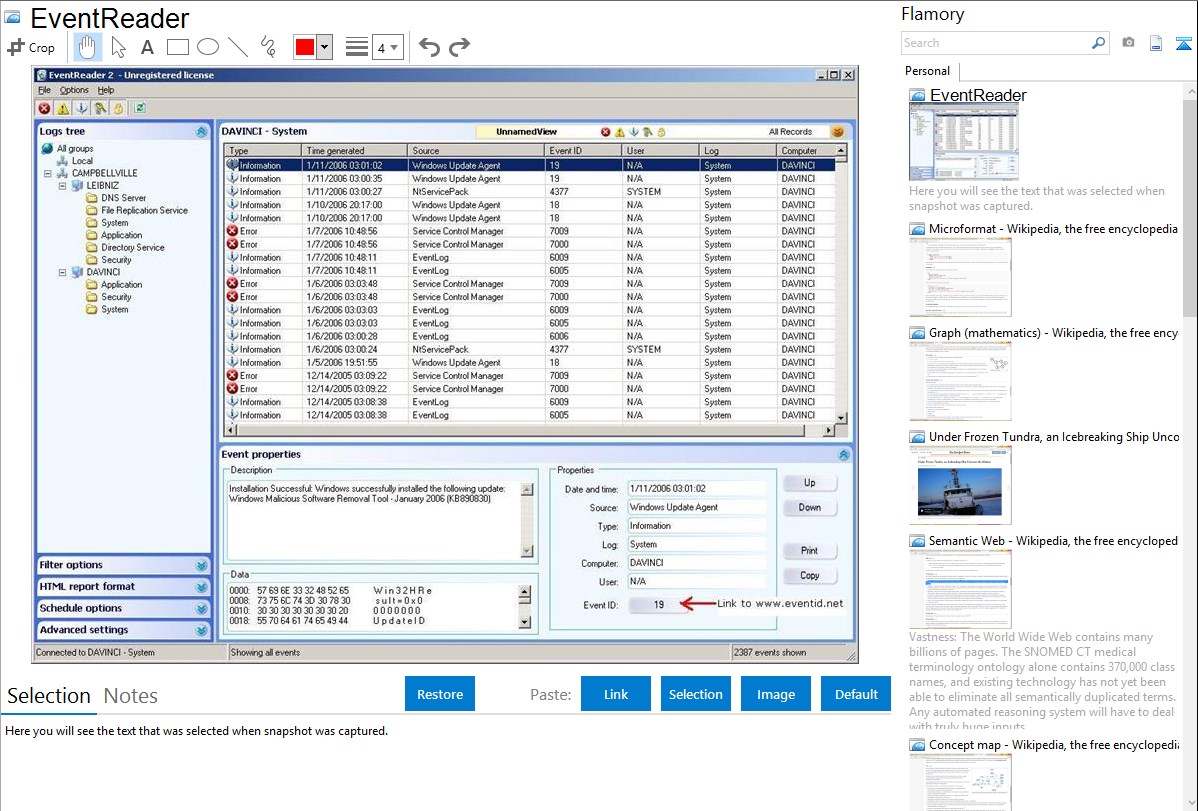Redo the last undone action
This screenshot has width=1198, height=811.
[x=459, y=47]
